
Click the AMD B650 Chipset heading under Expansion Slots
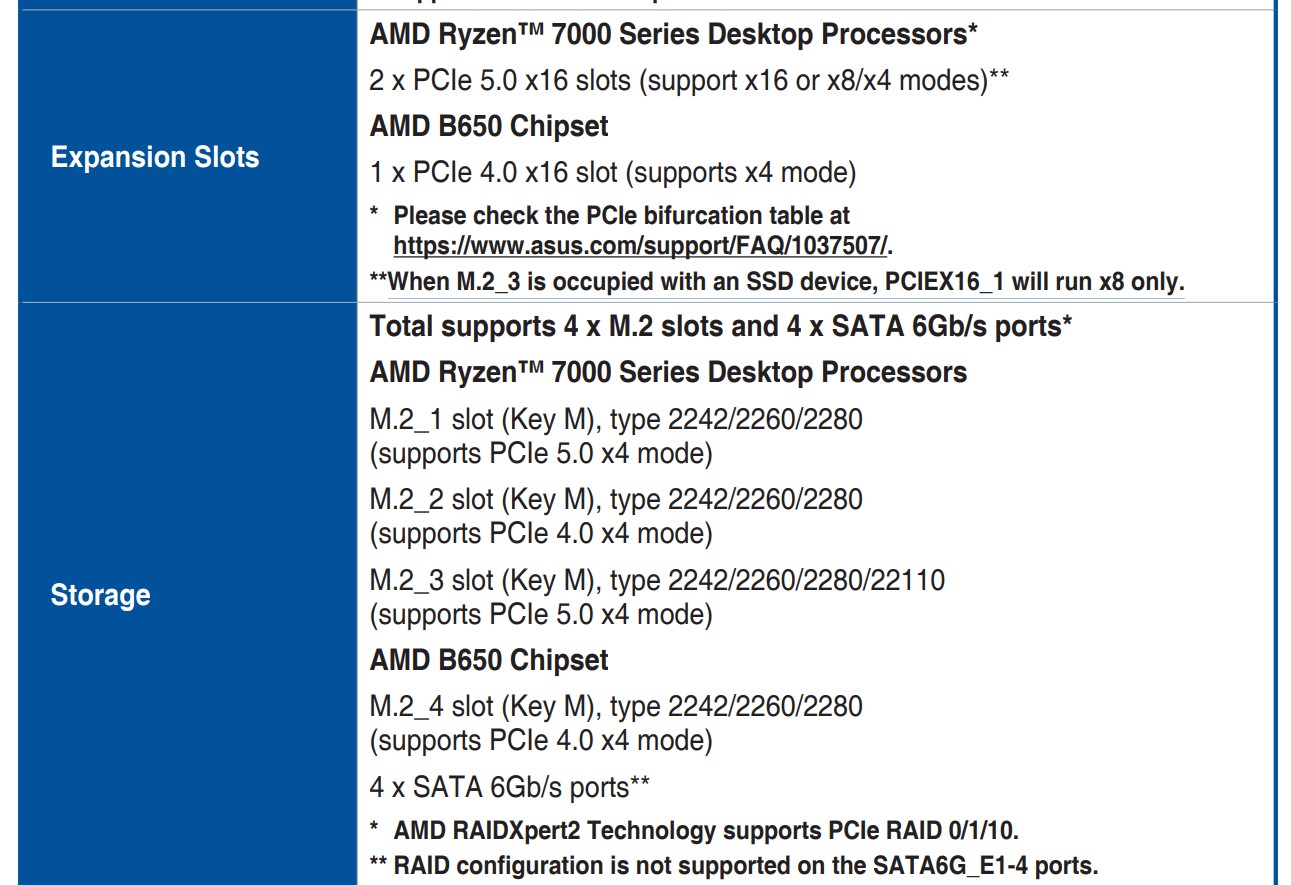[489, 126]
